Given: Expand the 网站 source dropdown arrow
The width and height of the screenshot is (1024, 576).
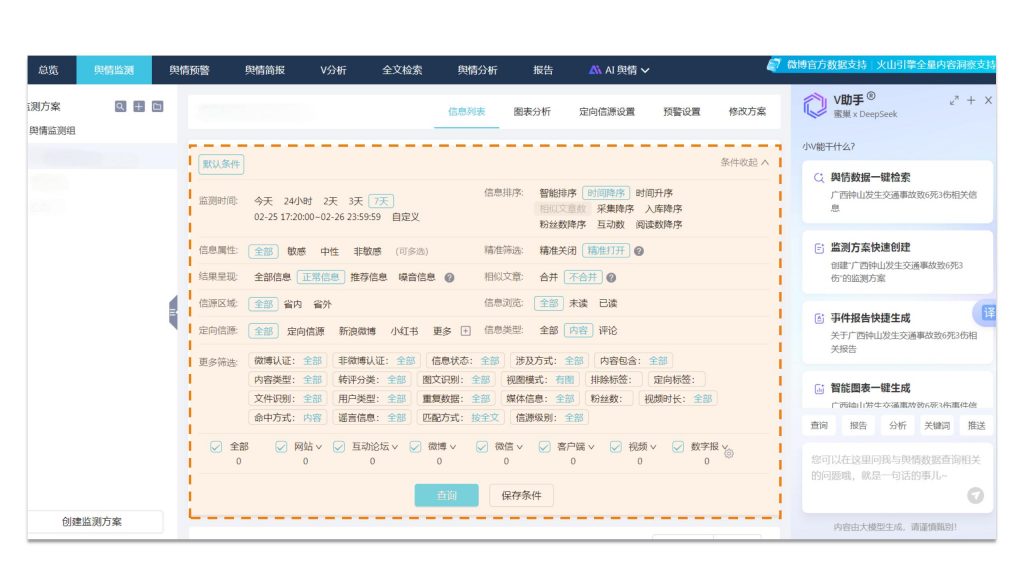Looking at the screenshot, I should (x=319, y=447).
